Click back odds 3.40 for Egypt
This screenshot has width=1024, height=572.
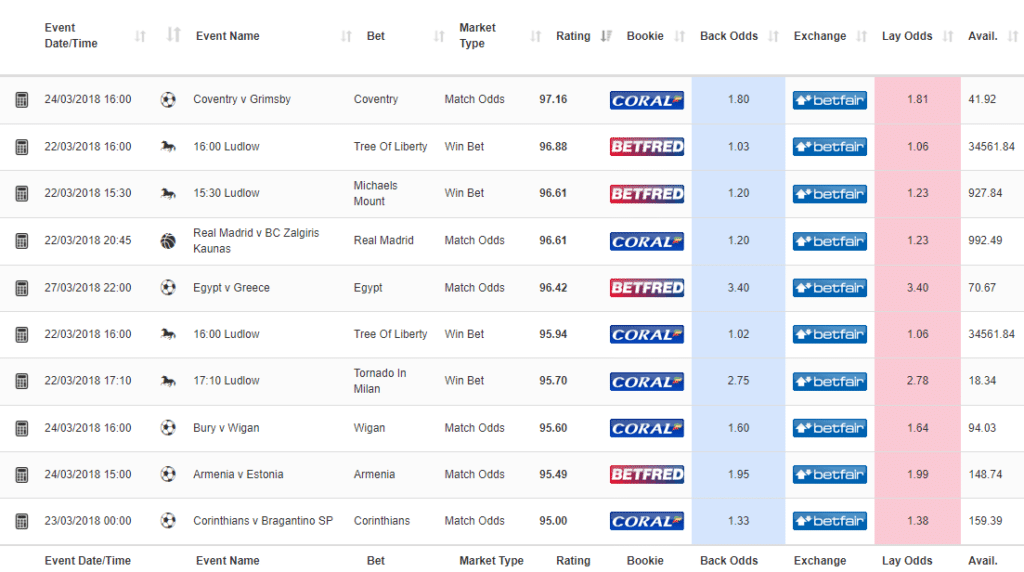(x=738, y=287)
